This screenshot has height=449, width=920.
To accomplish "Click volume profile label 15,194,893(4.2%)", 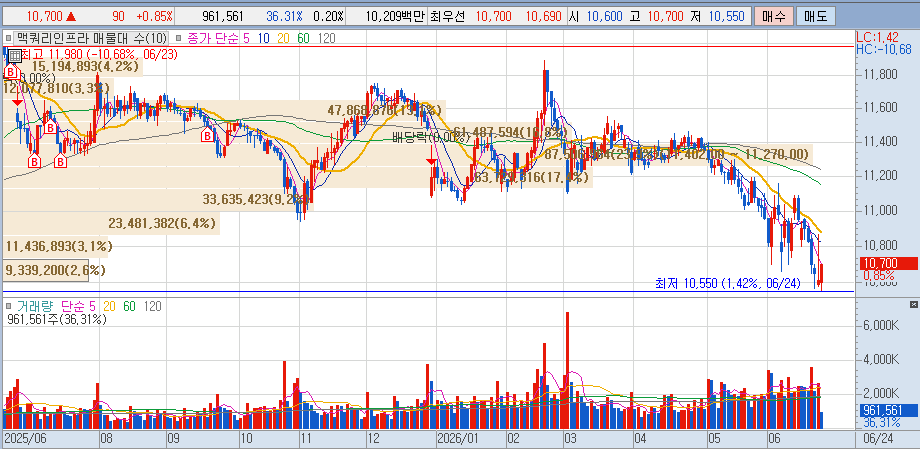I will click(x=87, y=66).
